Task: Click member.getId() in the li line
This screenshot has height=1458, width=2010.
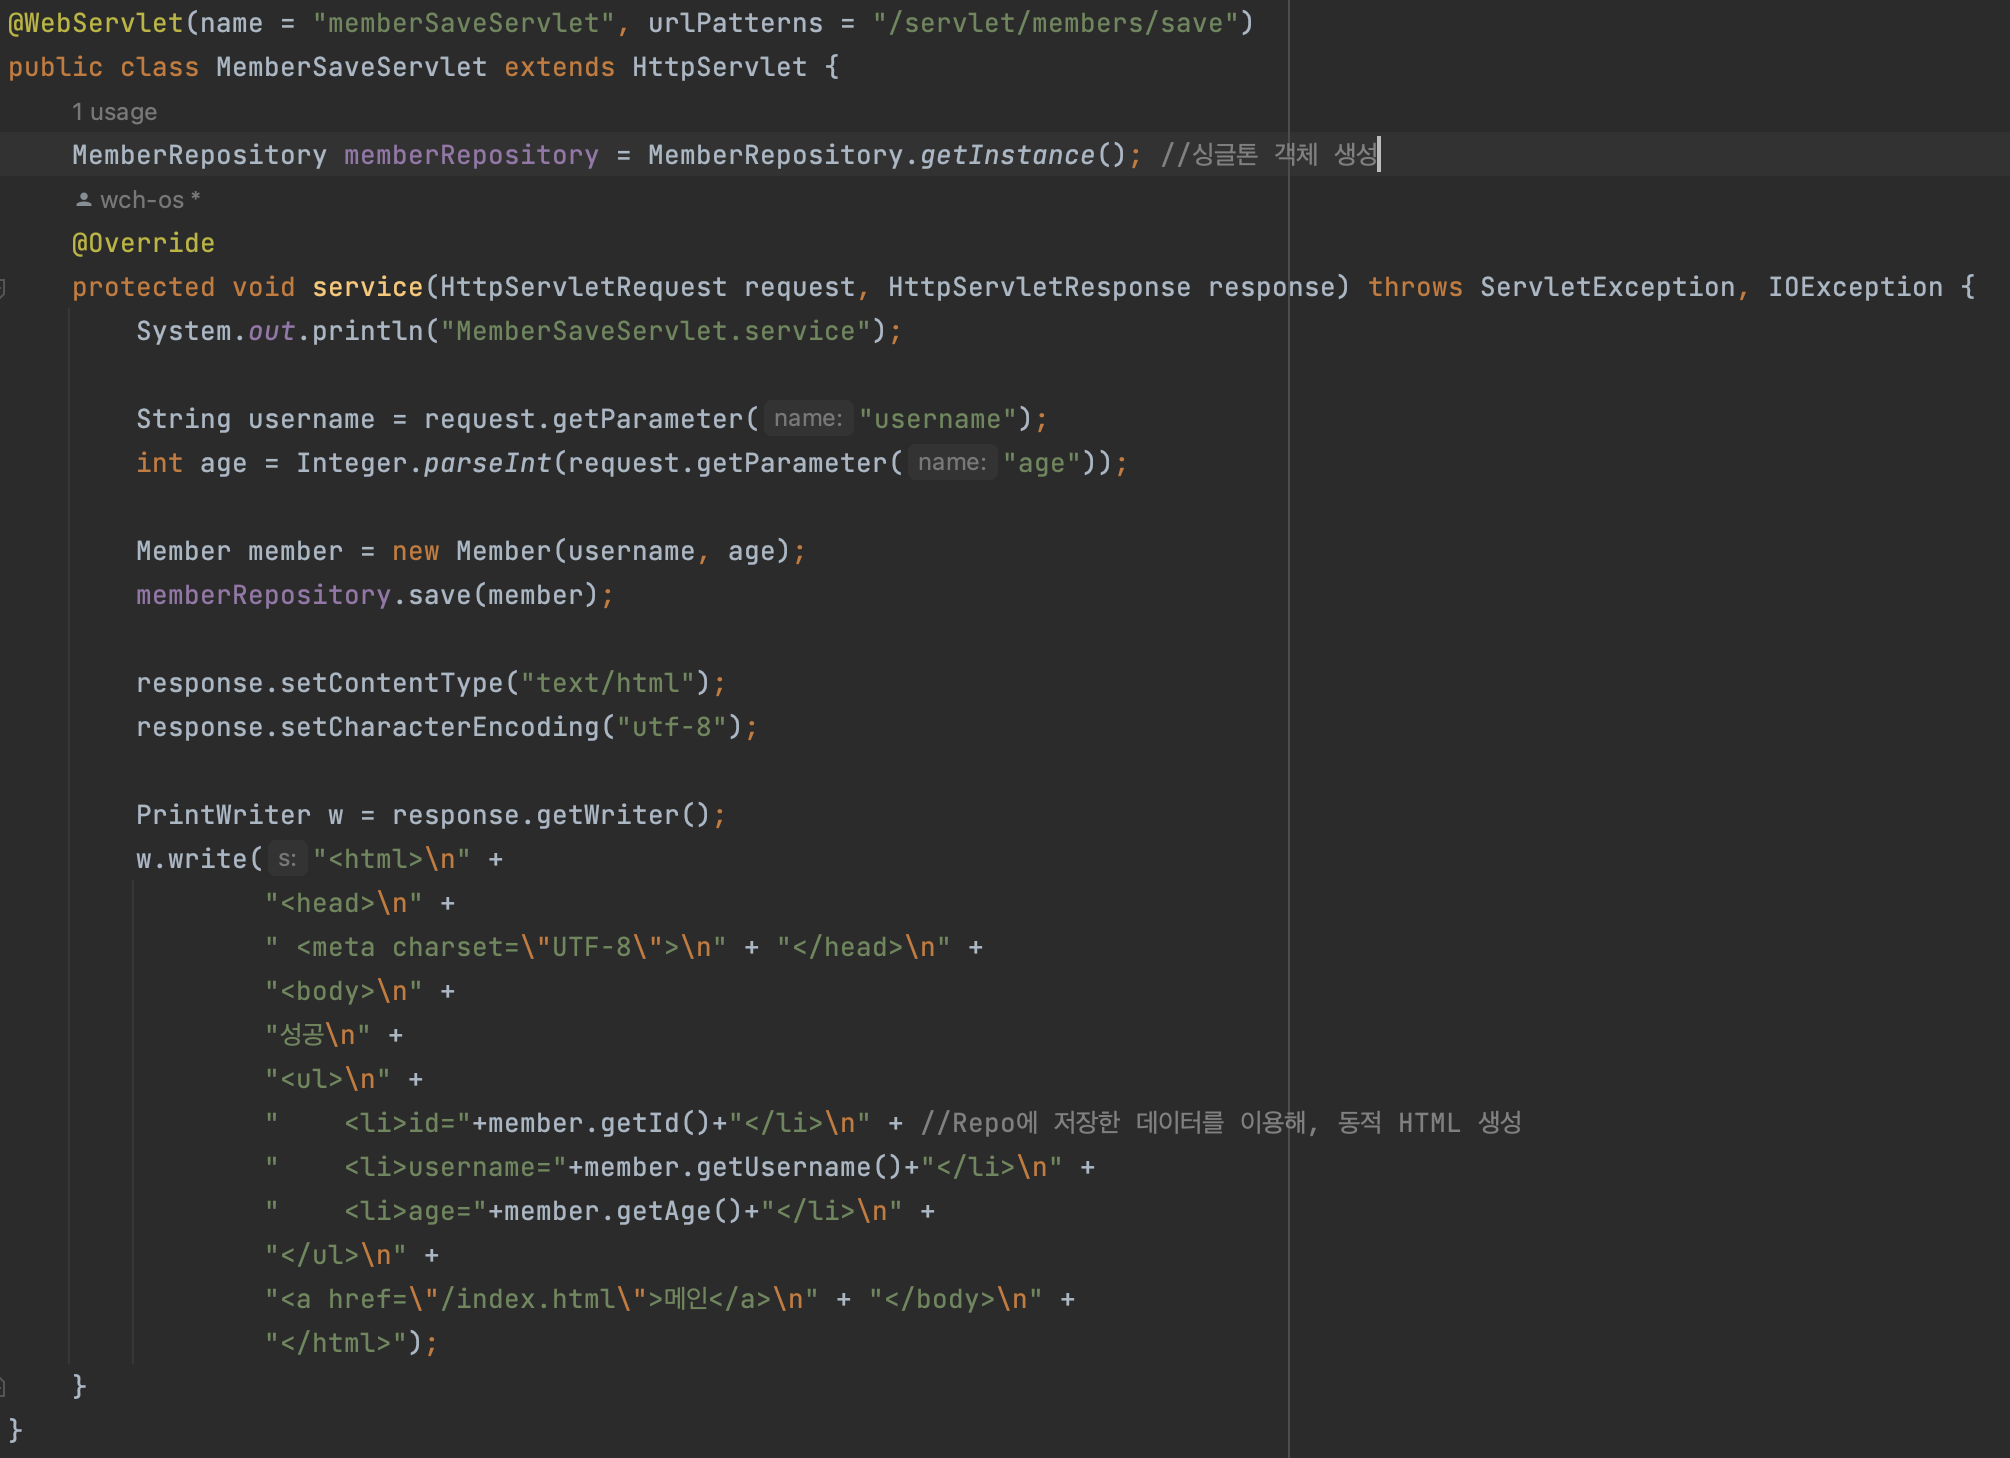Action: tap(599, 1123)
